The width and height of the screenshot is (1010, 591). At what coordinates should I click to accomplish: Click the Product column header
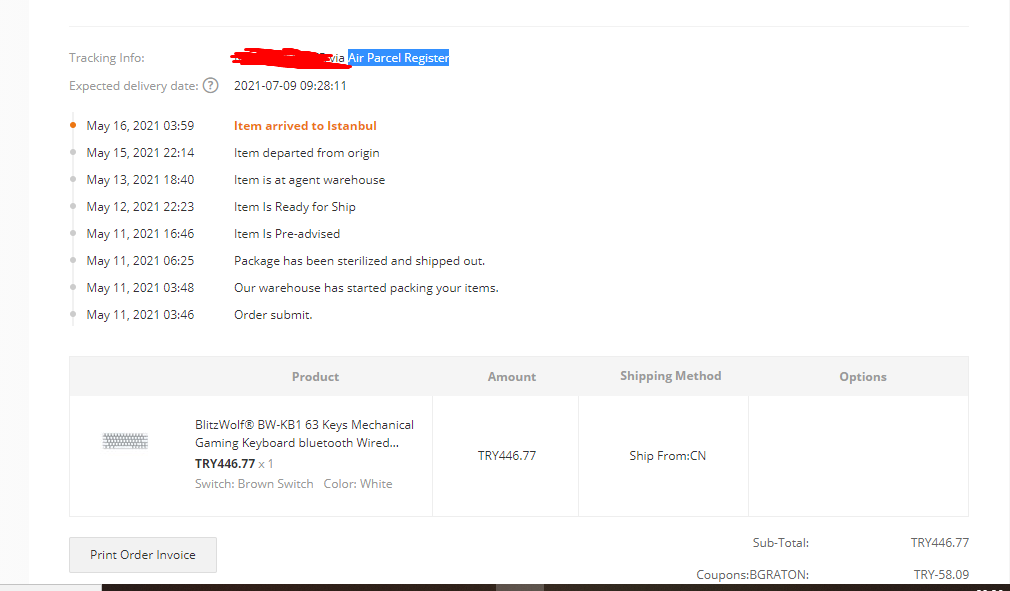click(315, 377)
